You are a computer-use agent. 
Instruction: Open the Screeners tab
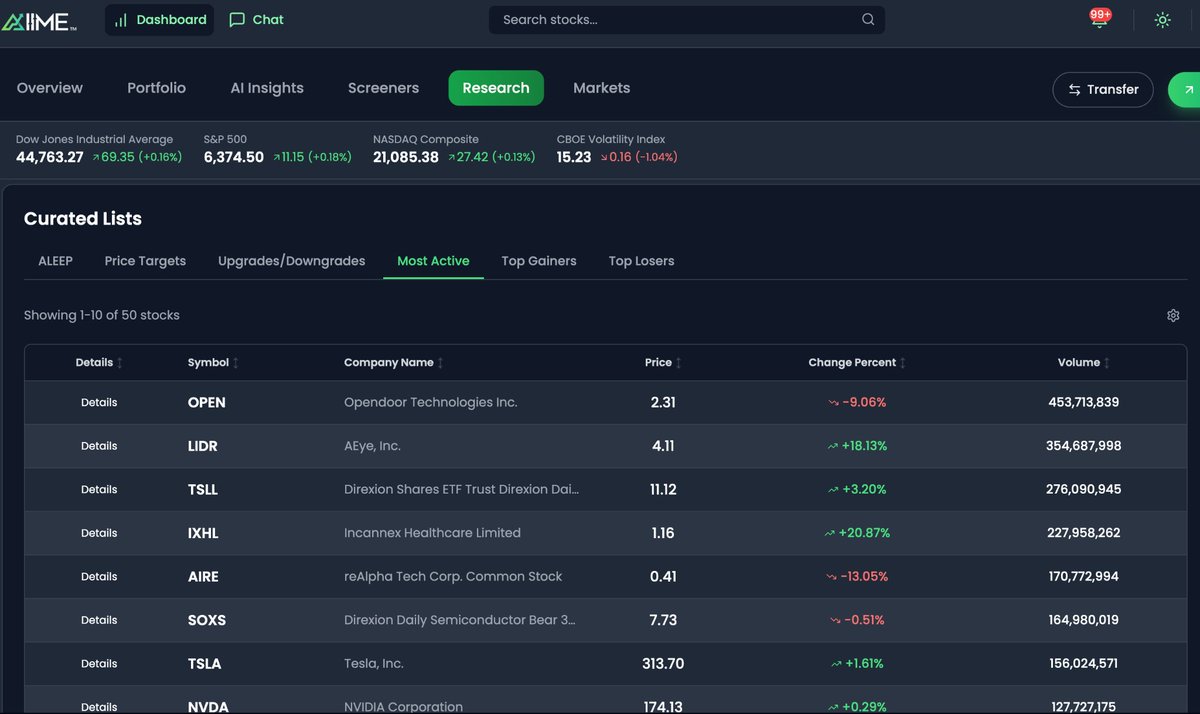[x=383, y=88]
